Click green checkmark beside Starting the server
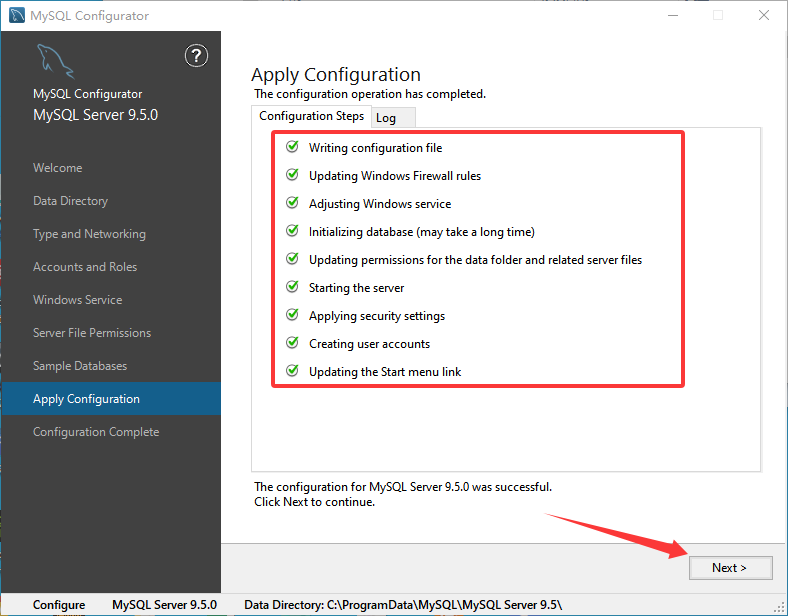Image resolution: width=788 pixels, height=616 pixels. (292, 287)
